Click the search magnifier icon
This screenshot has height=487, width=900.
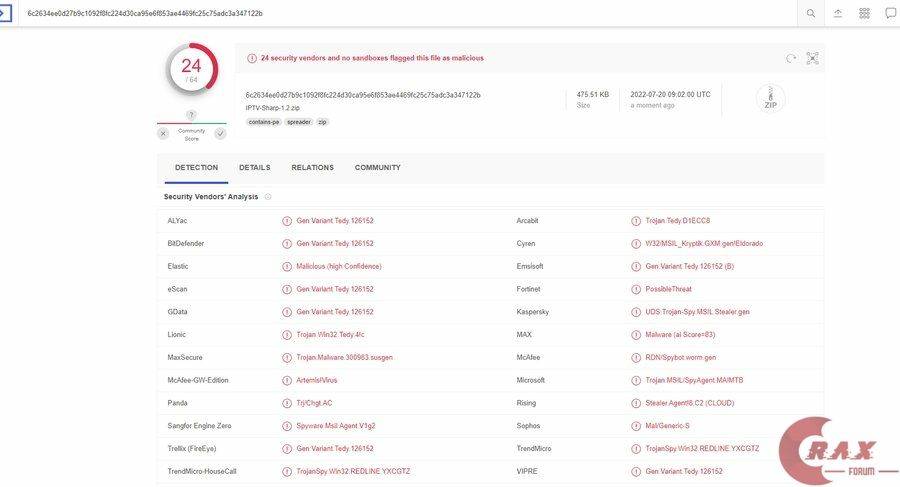click(810, 13)
